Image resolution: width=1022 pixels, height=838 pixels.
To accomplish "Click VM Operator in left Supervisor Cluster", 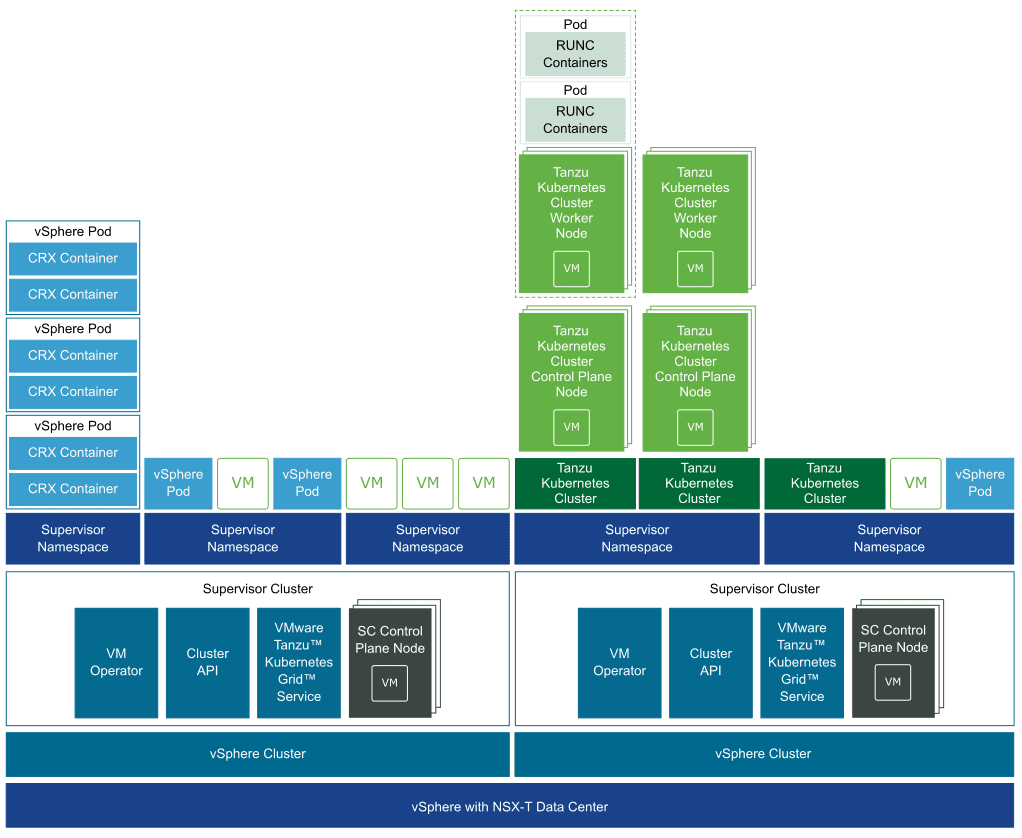I will (116, 663).
